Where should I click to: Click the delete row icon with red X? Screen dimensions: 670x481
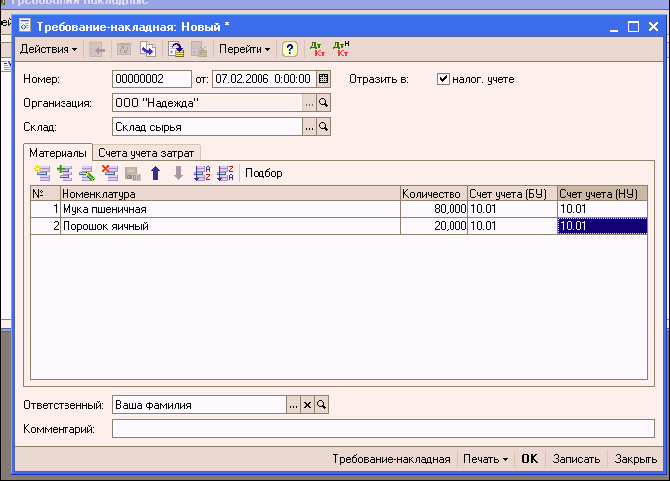tap(110, 173)
